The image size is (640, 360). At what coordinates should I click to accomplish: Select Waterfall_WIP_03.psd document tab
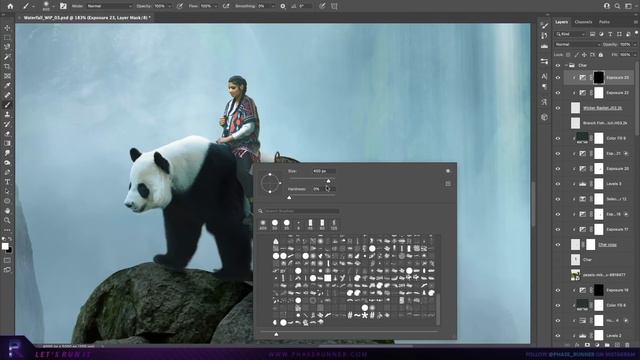(87, 18)
